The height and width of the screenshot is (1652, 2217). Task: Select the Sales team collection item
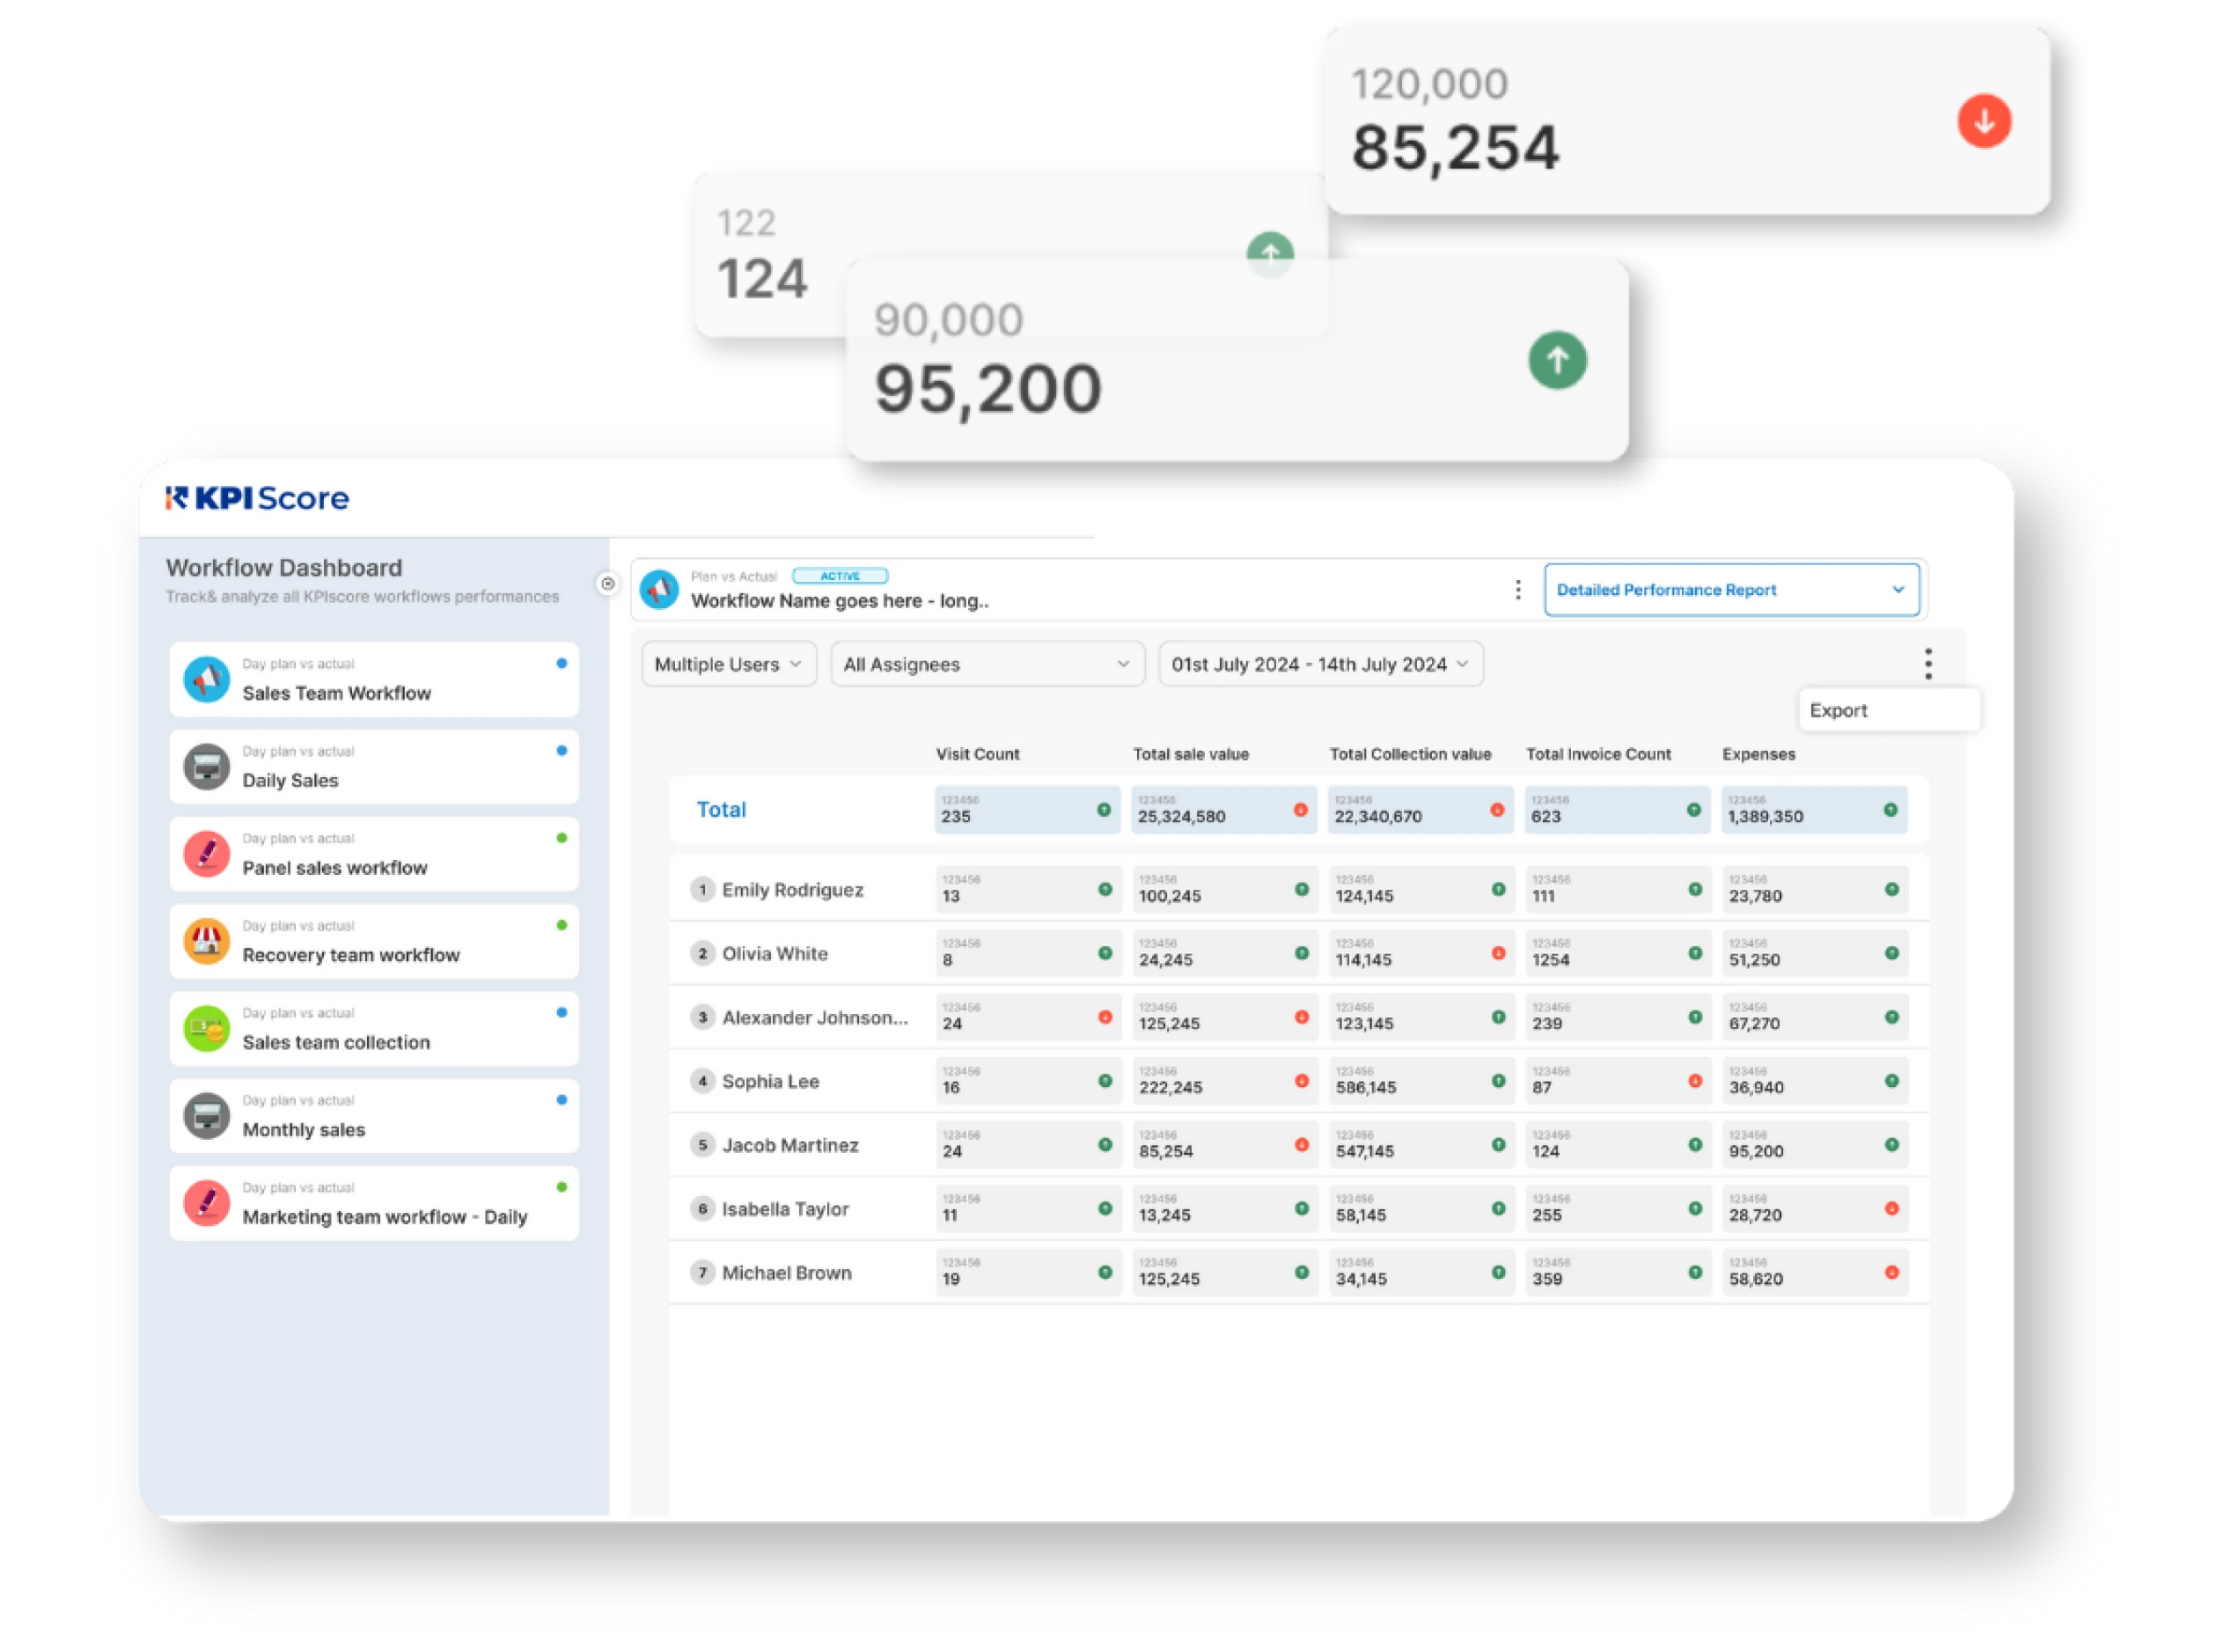click(x=374, y=1029)
